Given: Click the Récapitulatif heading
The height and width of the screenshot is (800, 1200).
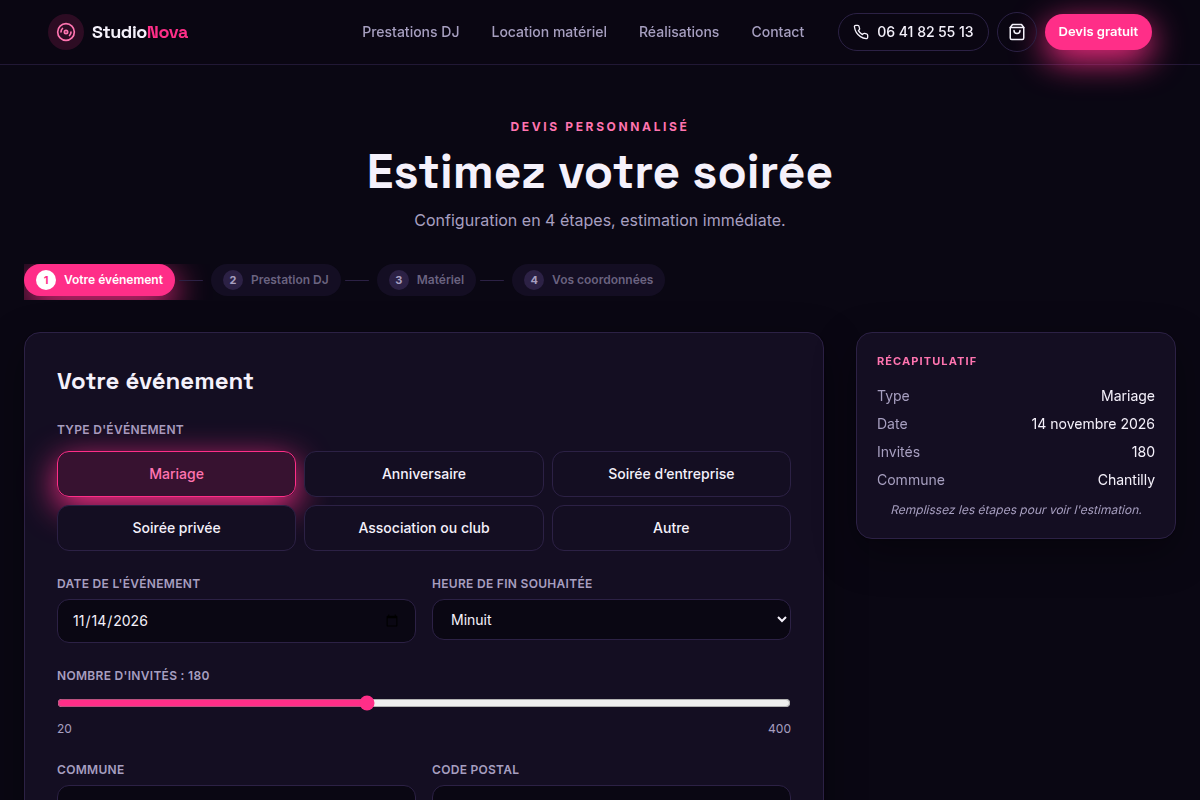Looking at the screenshot, I should [927, 361].
